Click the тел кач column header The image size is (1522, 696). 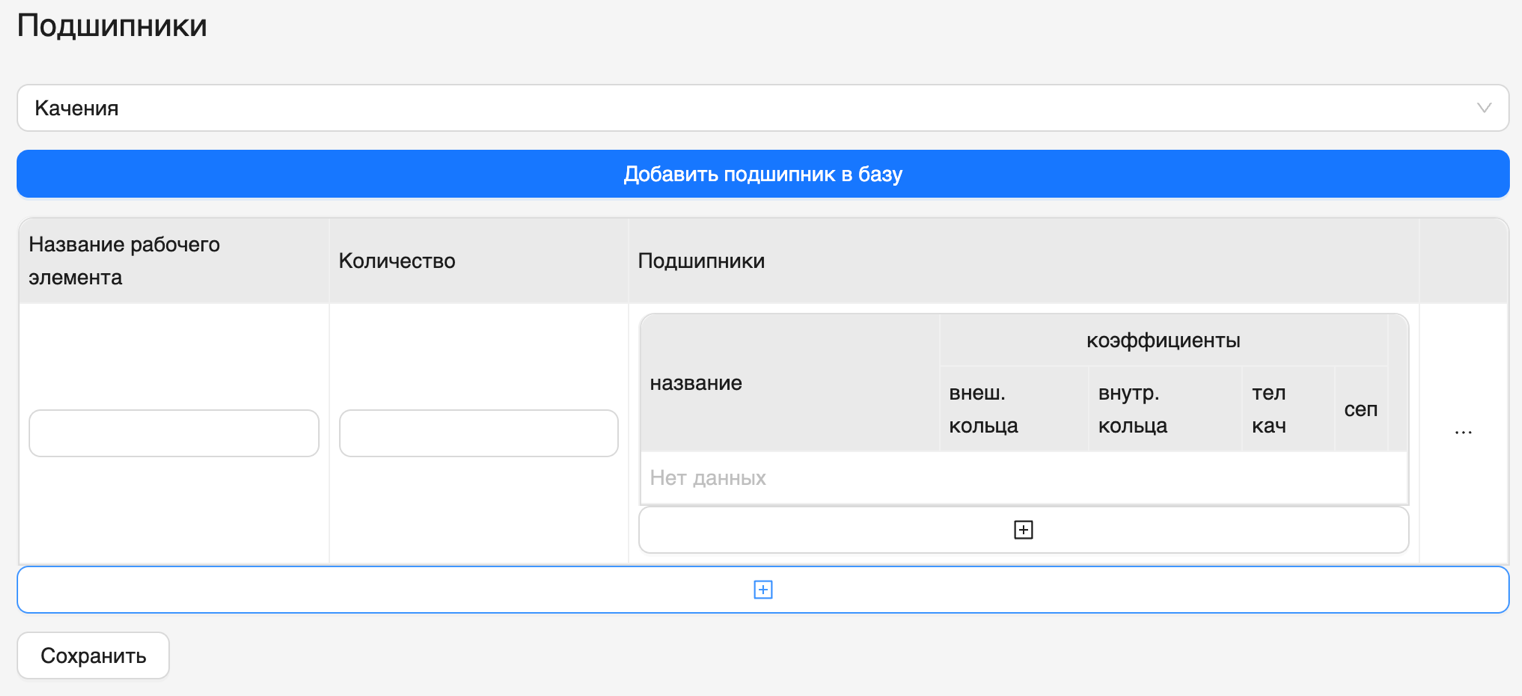point(1286,407)
